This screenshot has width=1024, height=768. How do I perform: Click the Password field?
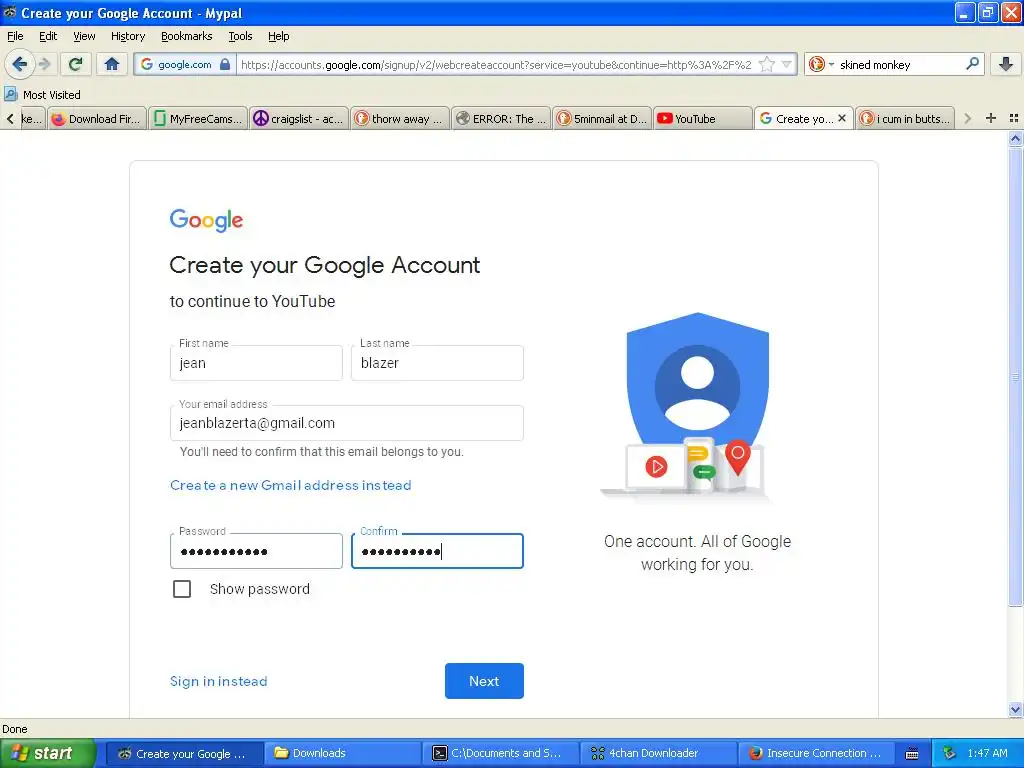coord(256,551)
